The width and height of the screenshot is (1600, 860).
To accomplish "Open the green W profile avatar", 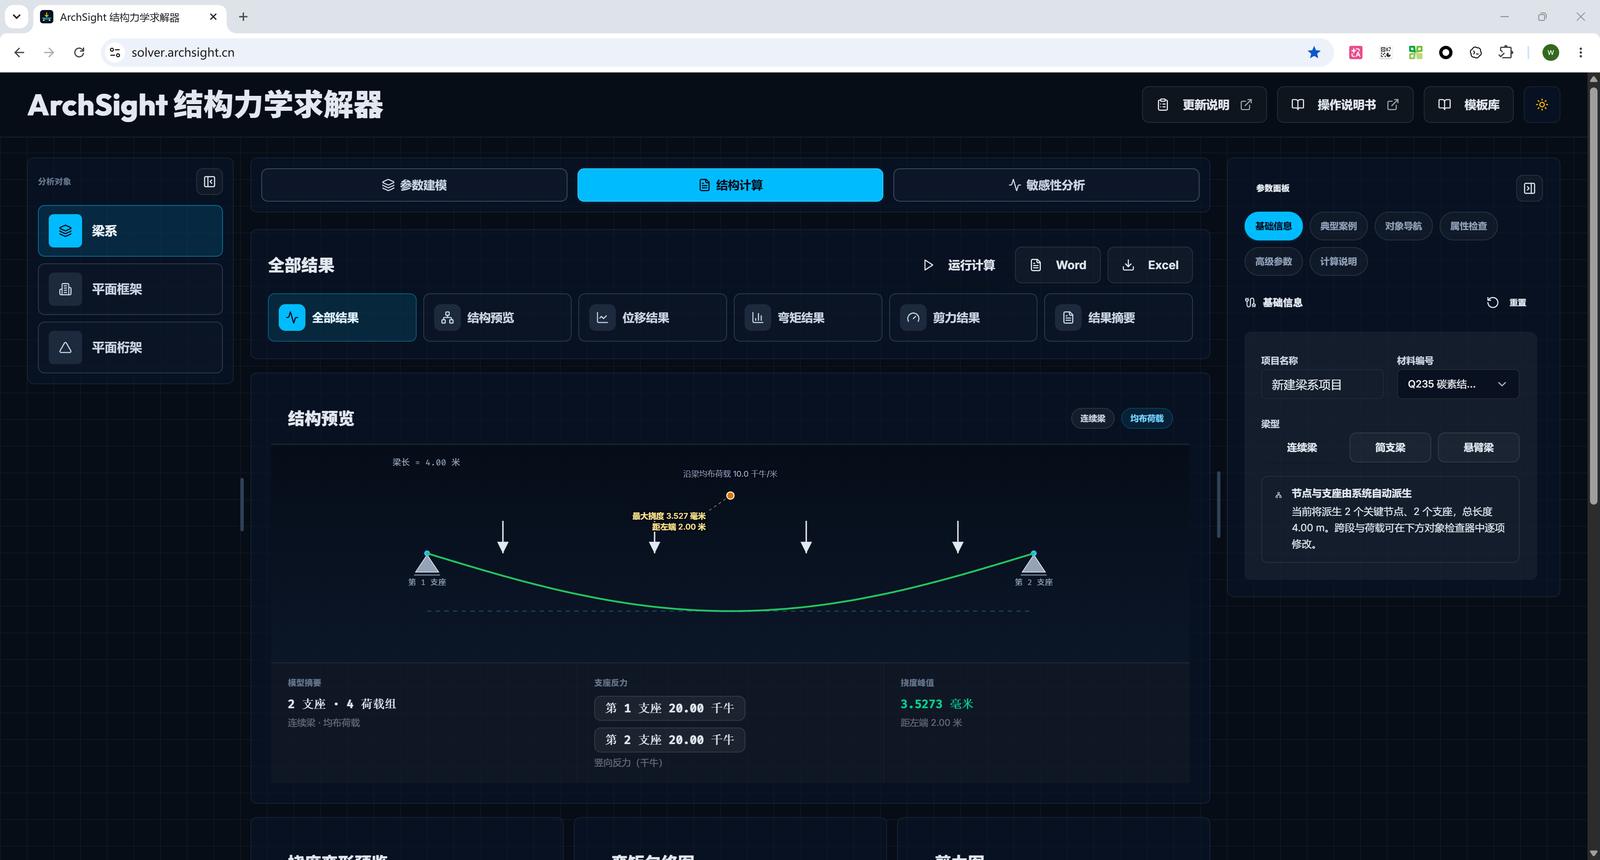I will [1551, 53].
